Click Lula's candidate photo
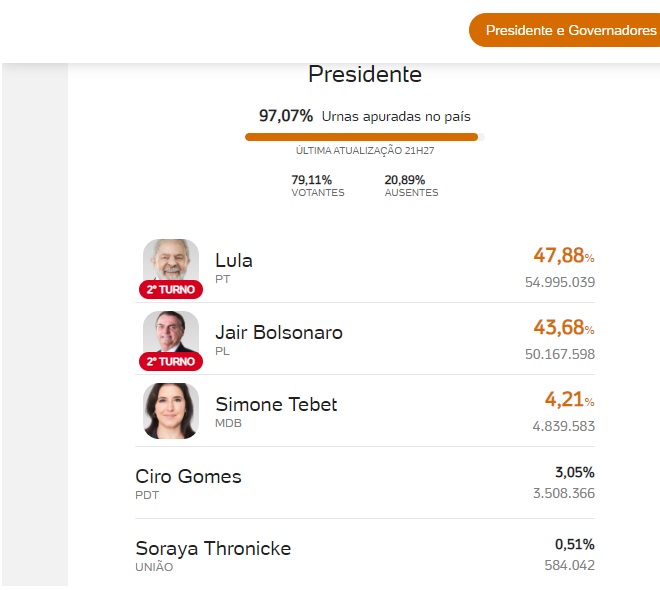Screen dimensions: 660x590 coord(171,262)
